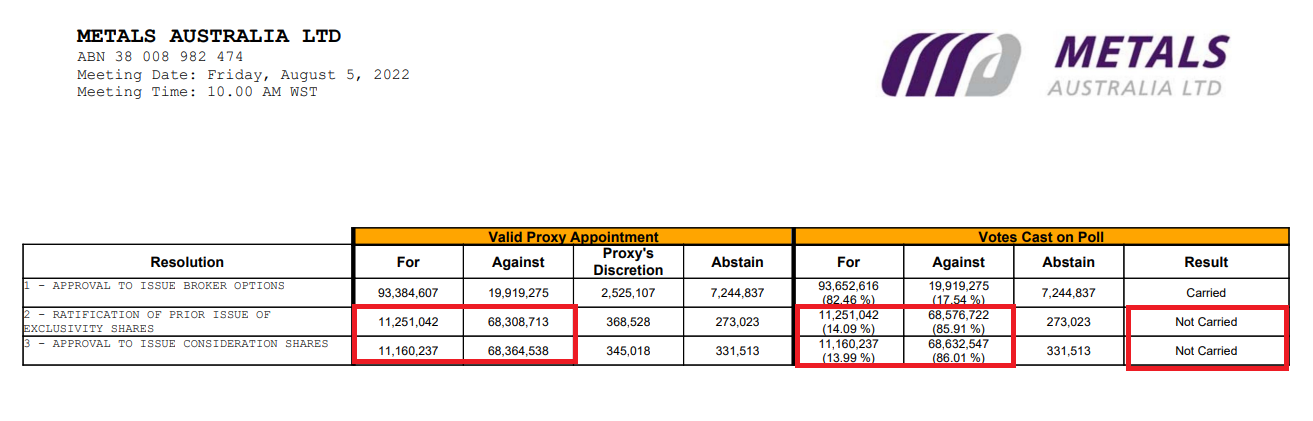Select proxy Against value '68,308,713'
This screenshot has width=1313, height=421.
click(518, 322)
